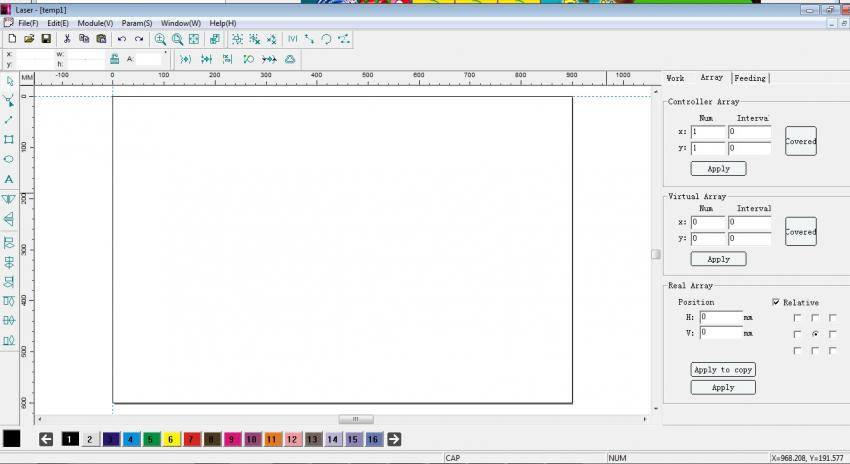Click the Zoom in magnifier icon
The height and width of the screenshot is (464, 850).
tap(160, 39)
